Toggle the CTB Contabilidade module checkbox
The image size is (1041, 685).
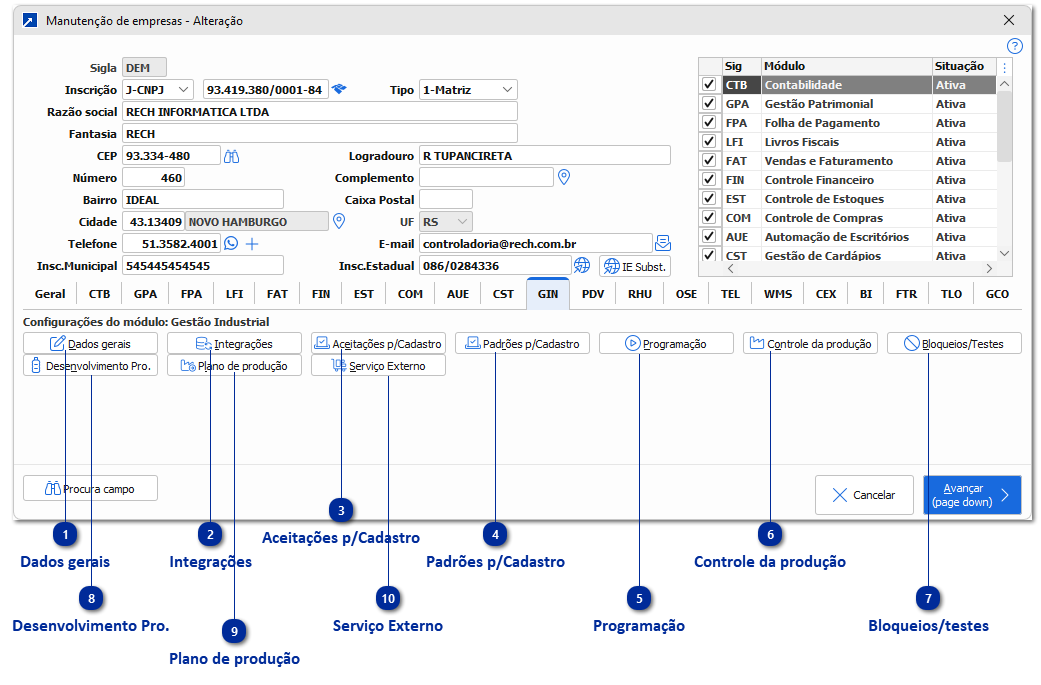click(709, 84)
